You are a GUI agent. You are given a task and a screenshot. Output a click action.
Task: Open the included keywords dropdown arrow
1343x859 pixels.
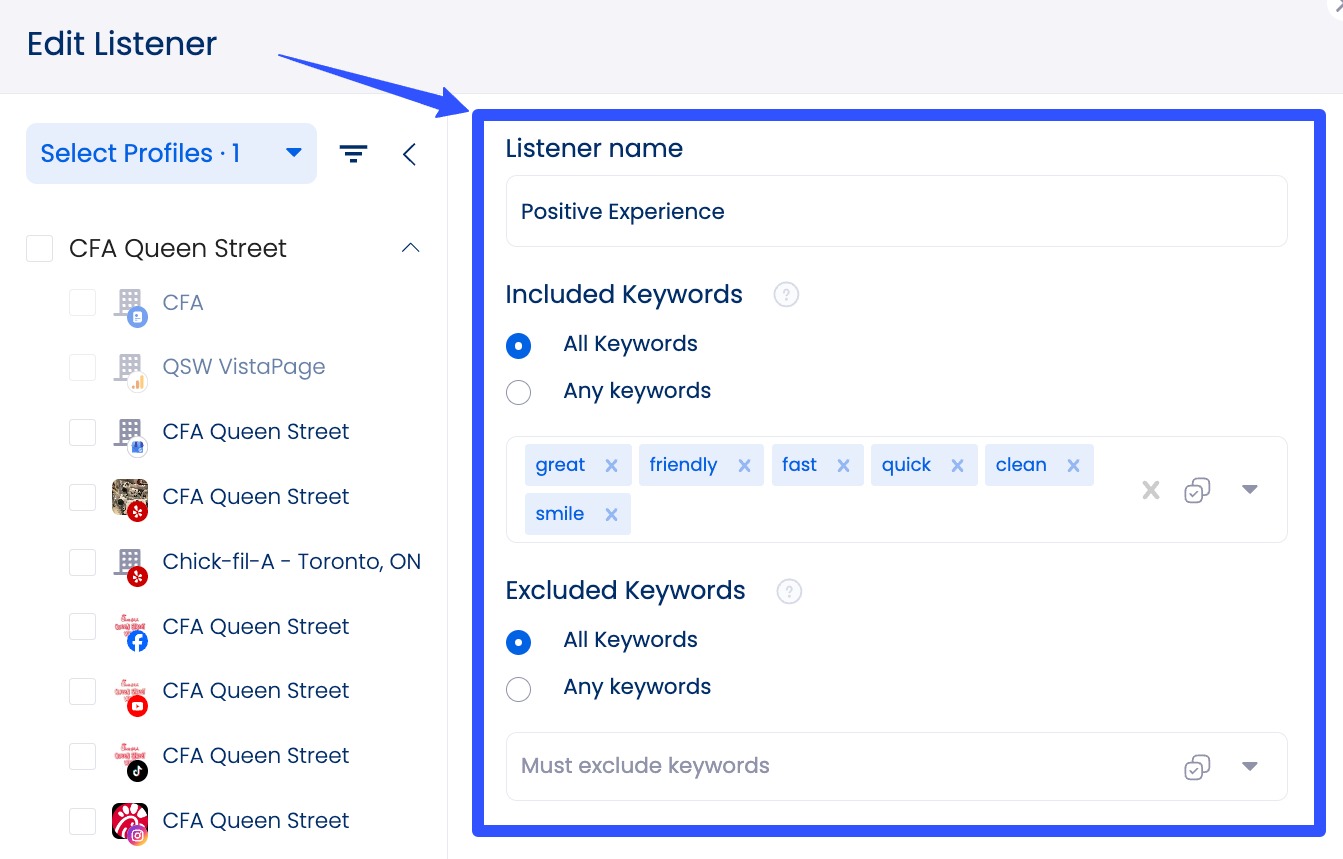click(1249, 490)
